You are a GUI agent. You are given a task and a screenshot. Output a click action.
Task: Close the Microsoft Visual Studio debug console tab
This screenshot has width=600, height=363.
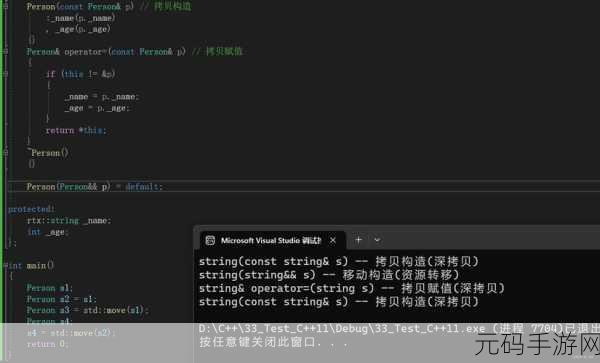[333, 240]
